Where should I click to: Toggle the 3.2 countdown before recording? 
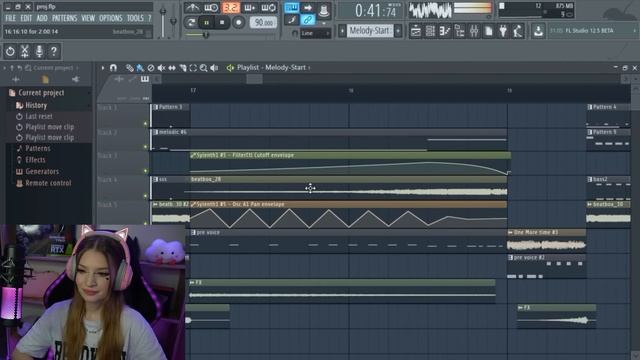pyautogui.click(x=231, y=7)
